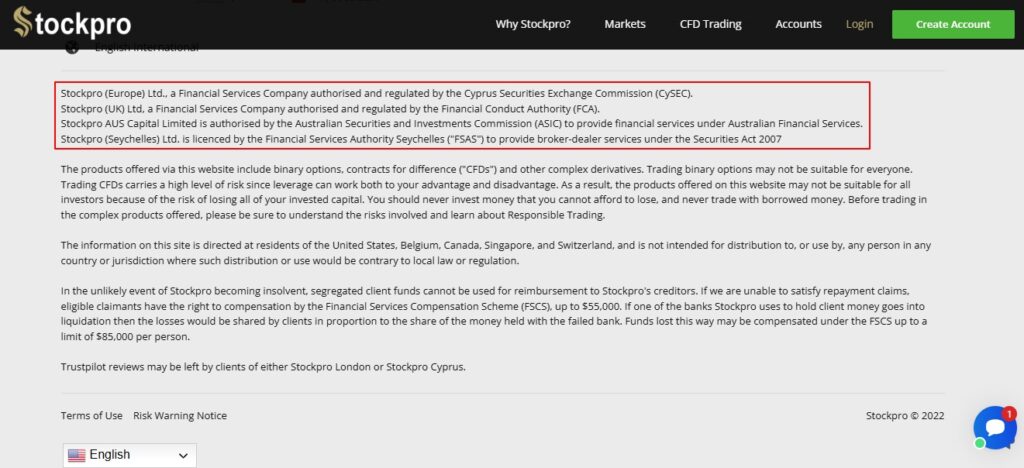Image resolution: width=1024 pixels, height=468 pixels.
Task: Open the live chat bubble icon
Action: coord(994,428)
